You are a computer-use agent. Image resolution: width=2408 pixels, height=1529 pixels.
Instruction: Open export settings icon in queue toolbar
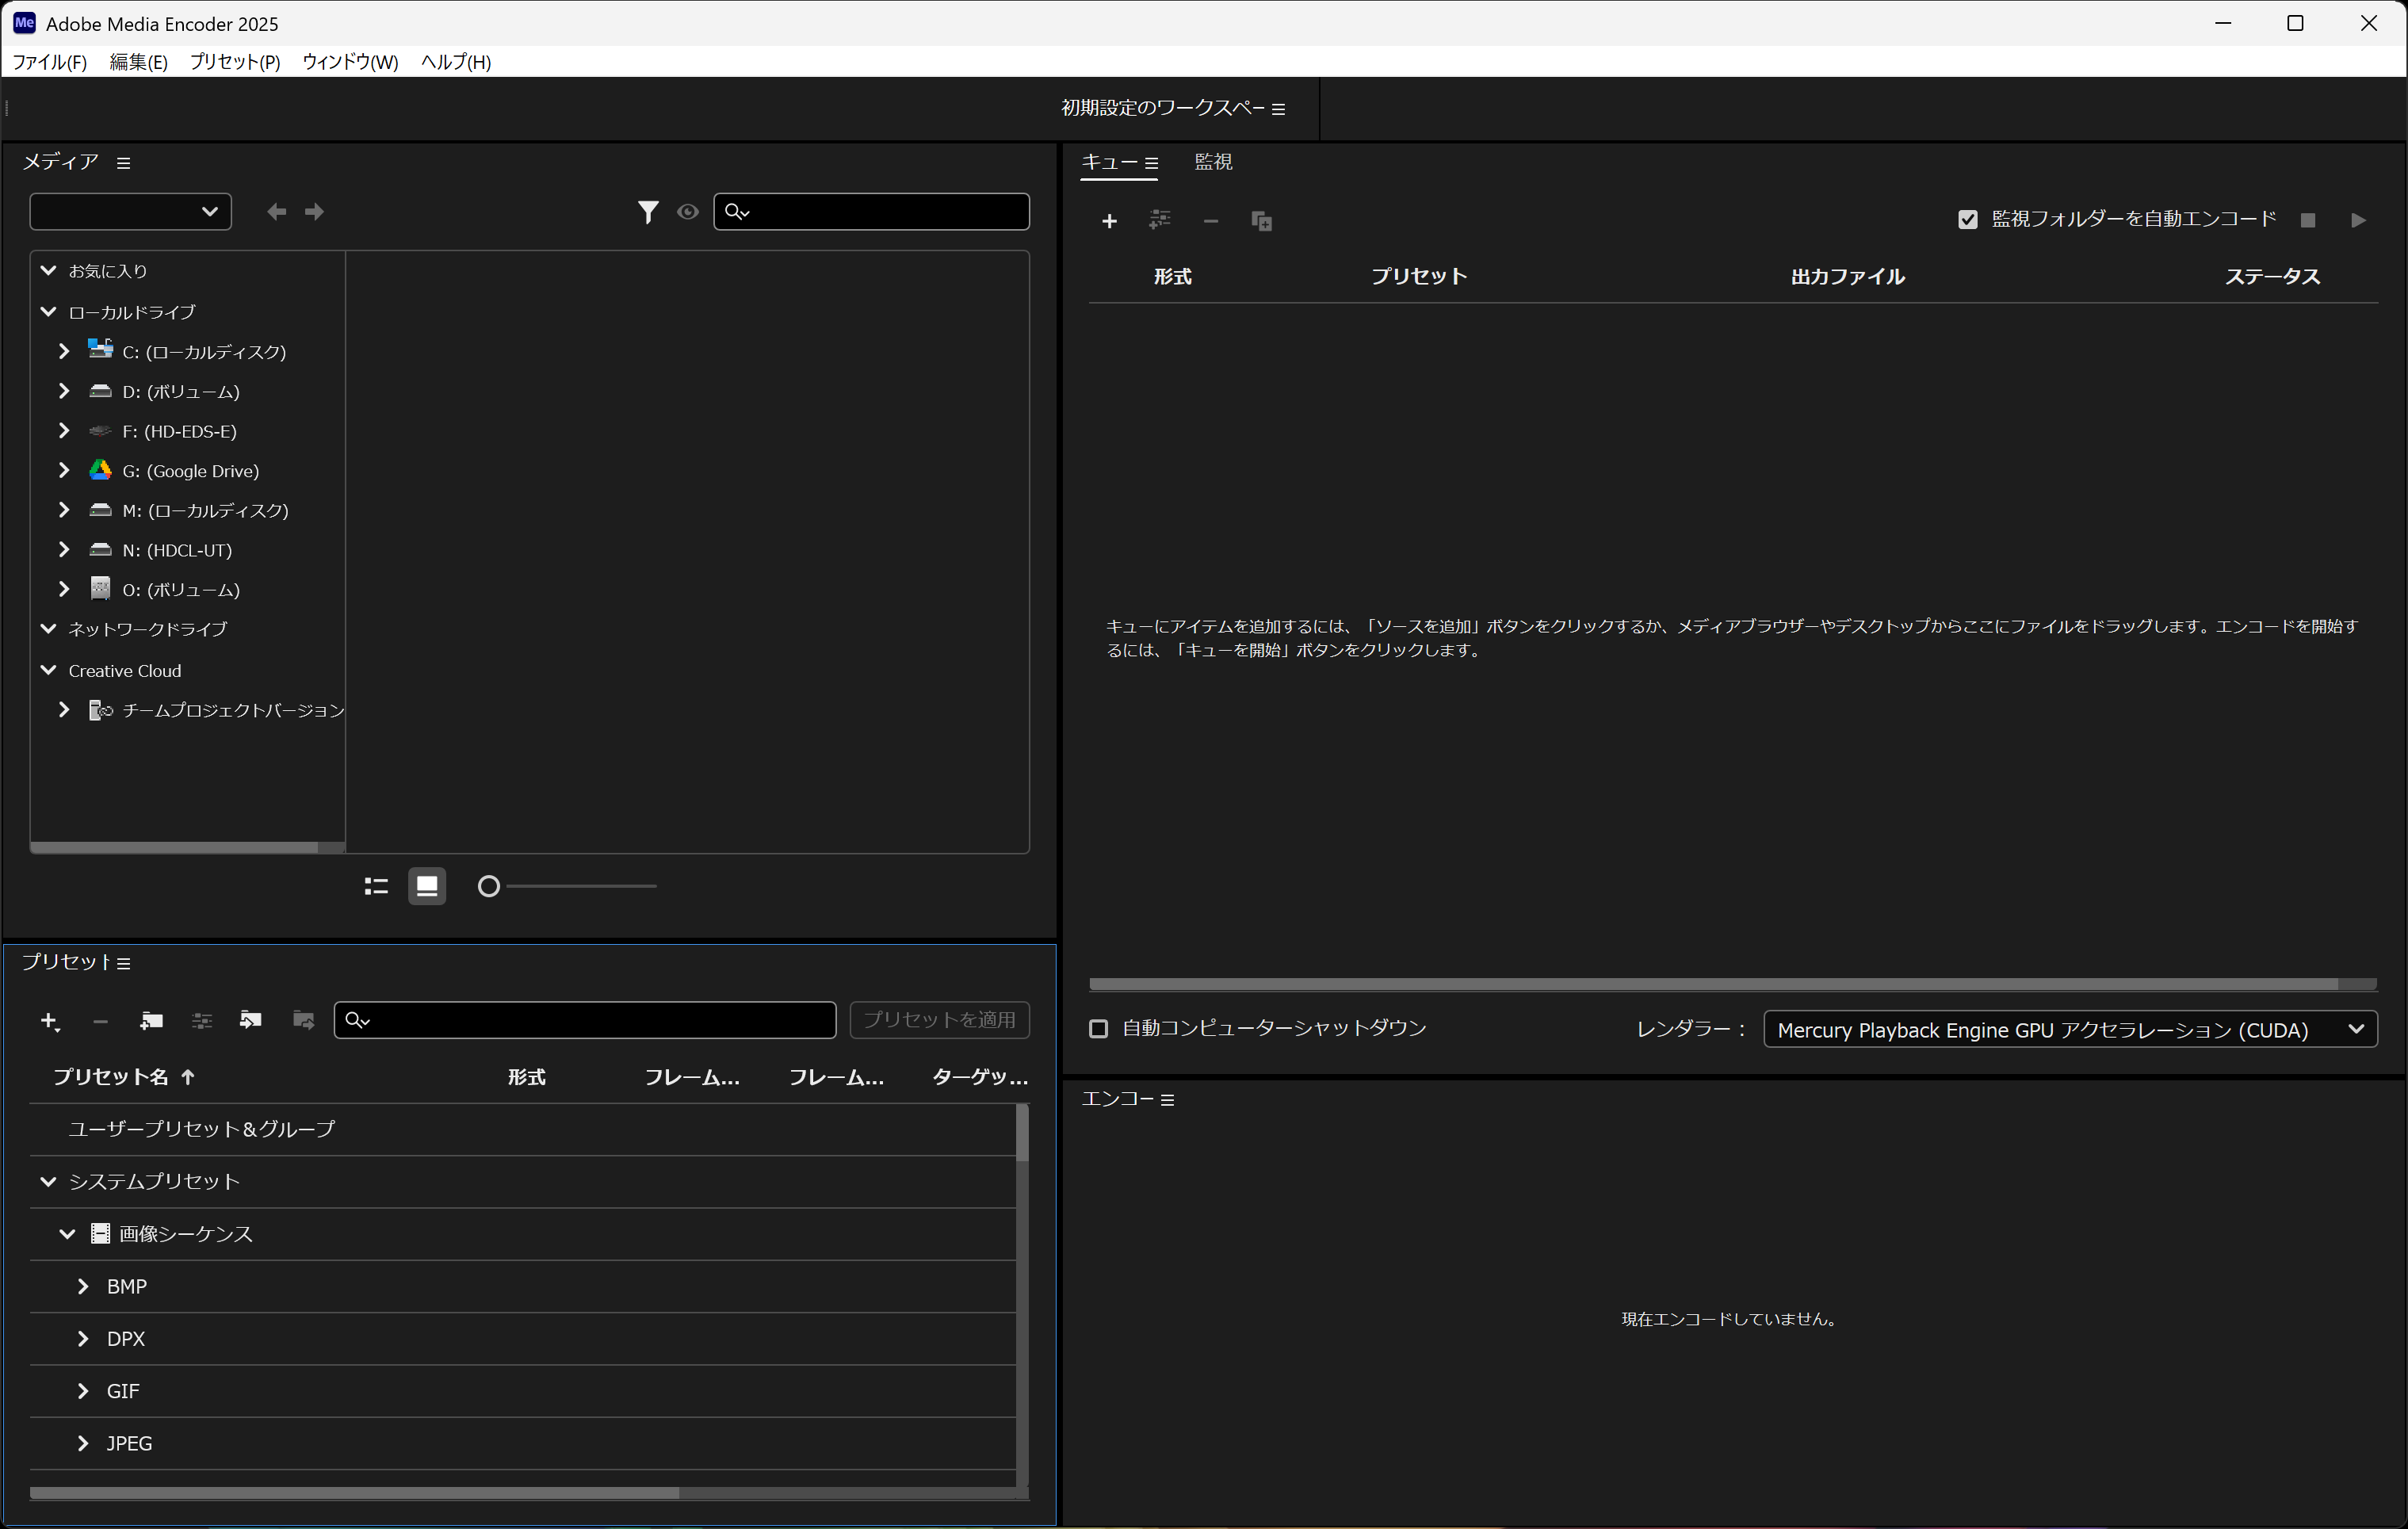coord(1160,220)
